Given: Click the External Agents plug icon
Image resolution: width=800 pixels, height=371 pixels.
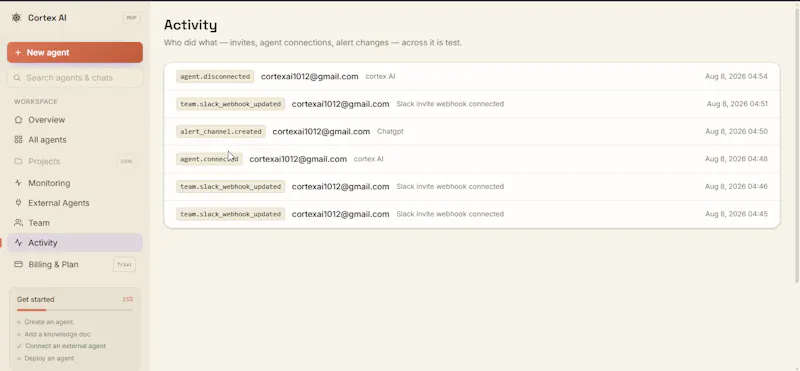Looking at the screenshot, I should [18, 203].
